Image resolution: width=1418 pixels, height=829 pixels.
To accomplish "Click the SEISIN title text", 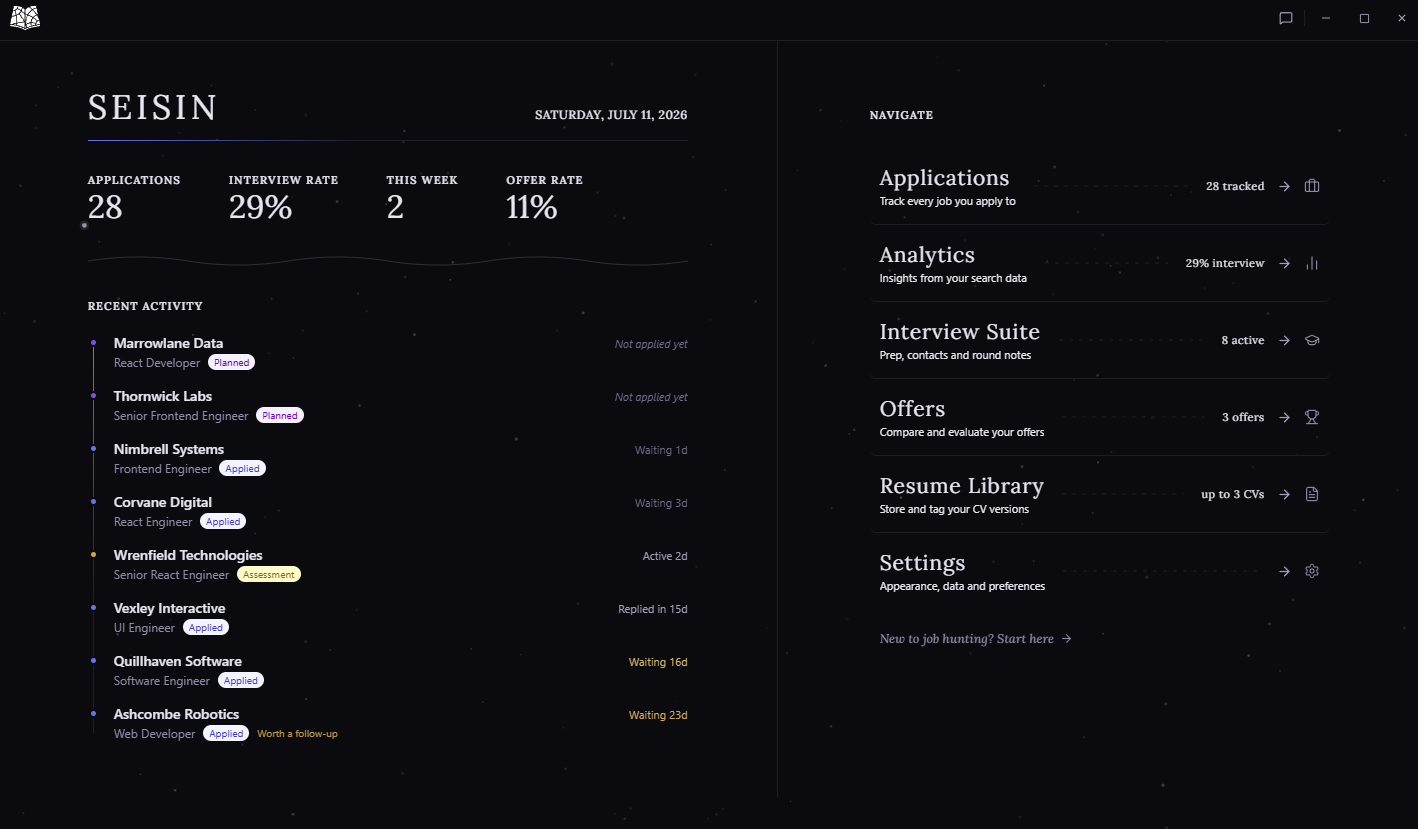I will 153,107.
